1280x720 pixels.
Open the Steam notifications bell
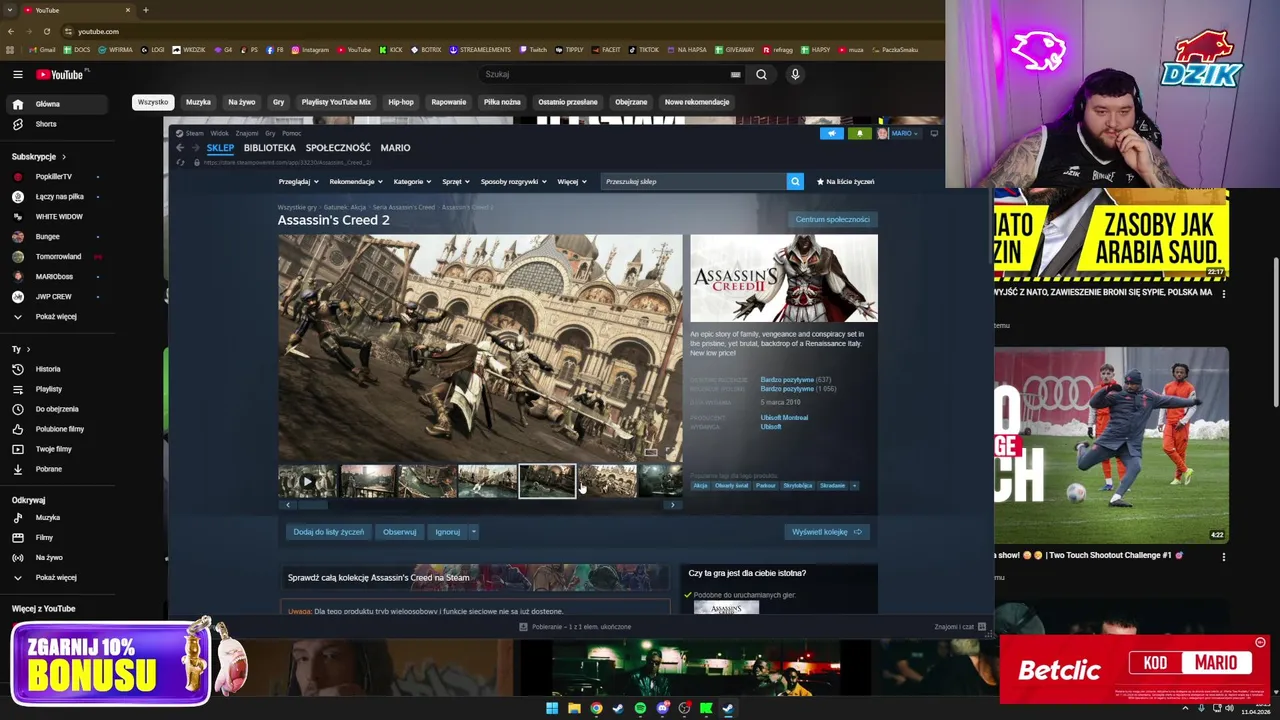pos(859,133)
